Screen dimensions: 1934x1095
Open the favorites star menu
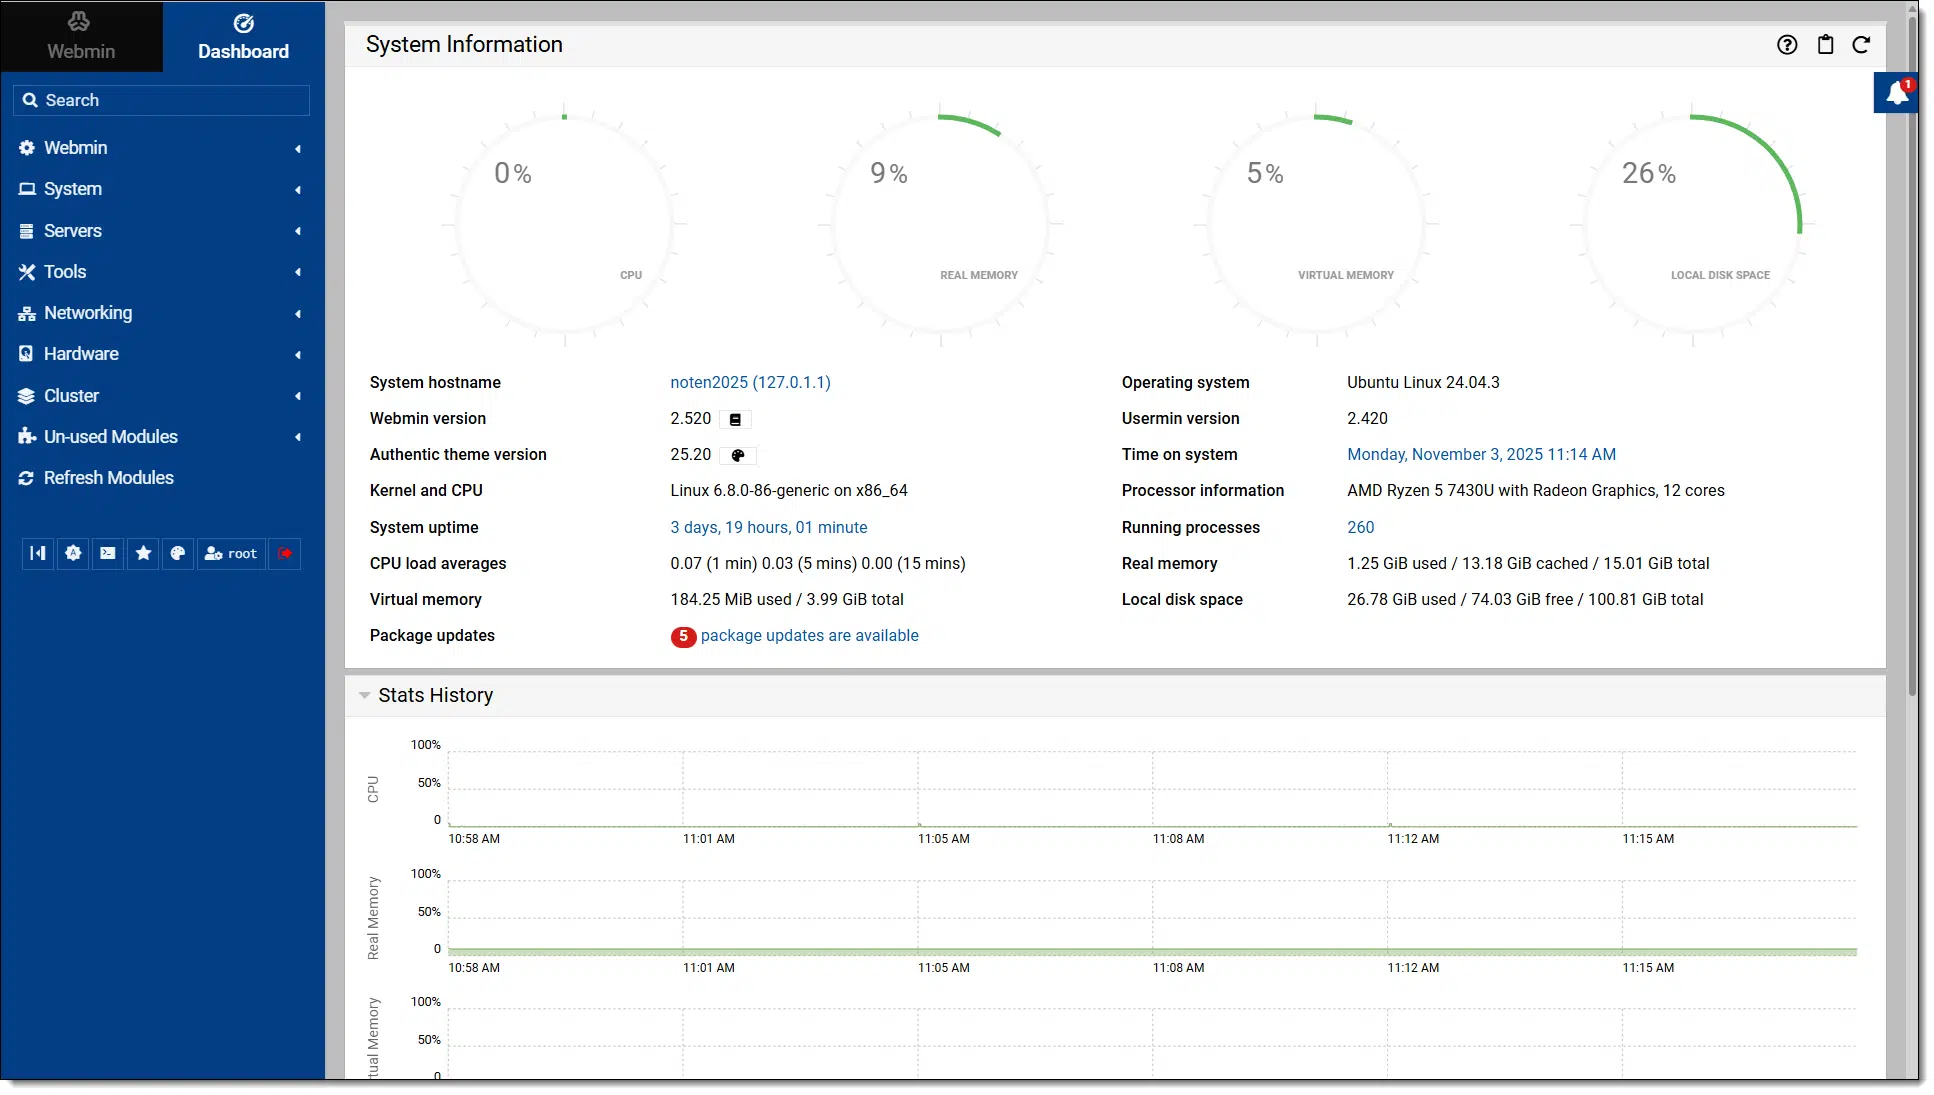click(143, 553)
